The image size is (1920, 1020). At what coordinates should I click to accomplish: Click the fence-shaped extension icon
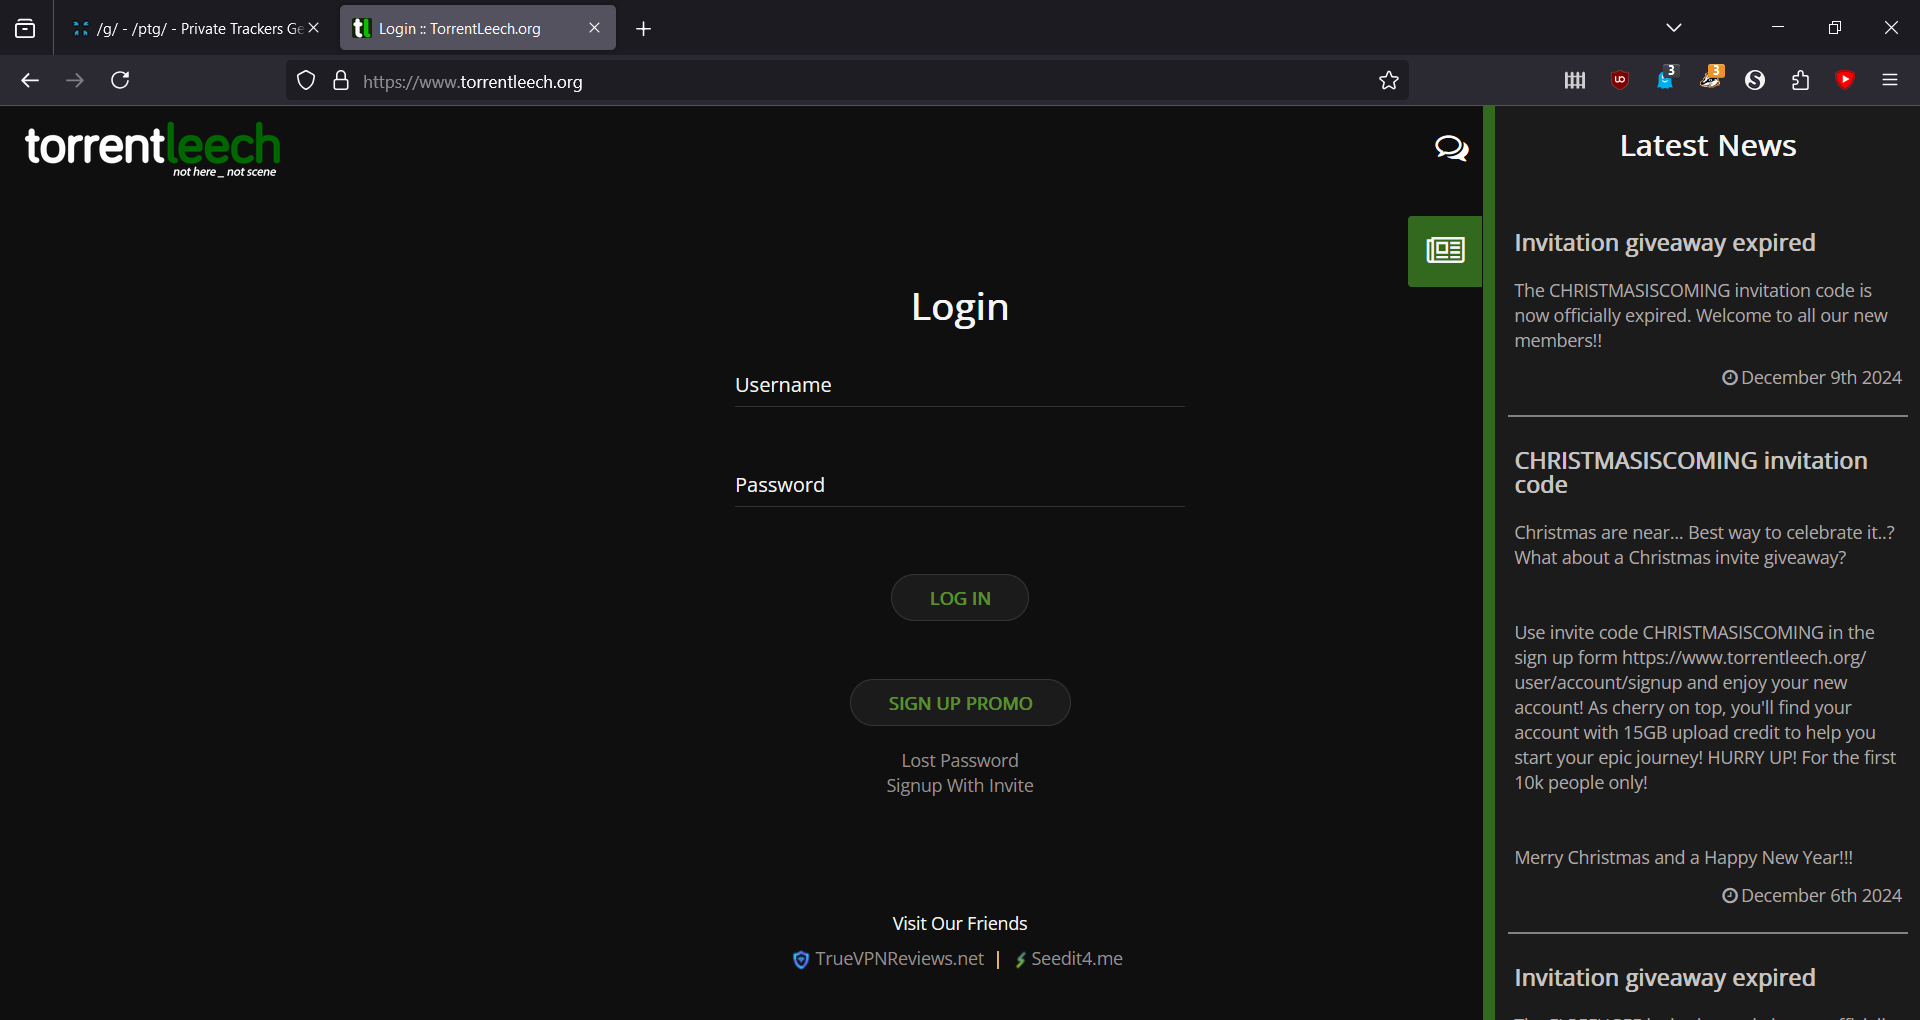point(1575,81)
